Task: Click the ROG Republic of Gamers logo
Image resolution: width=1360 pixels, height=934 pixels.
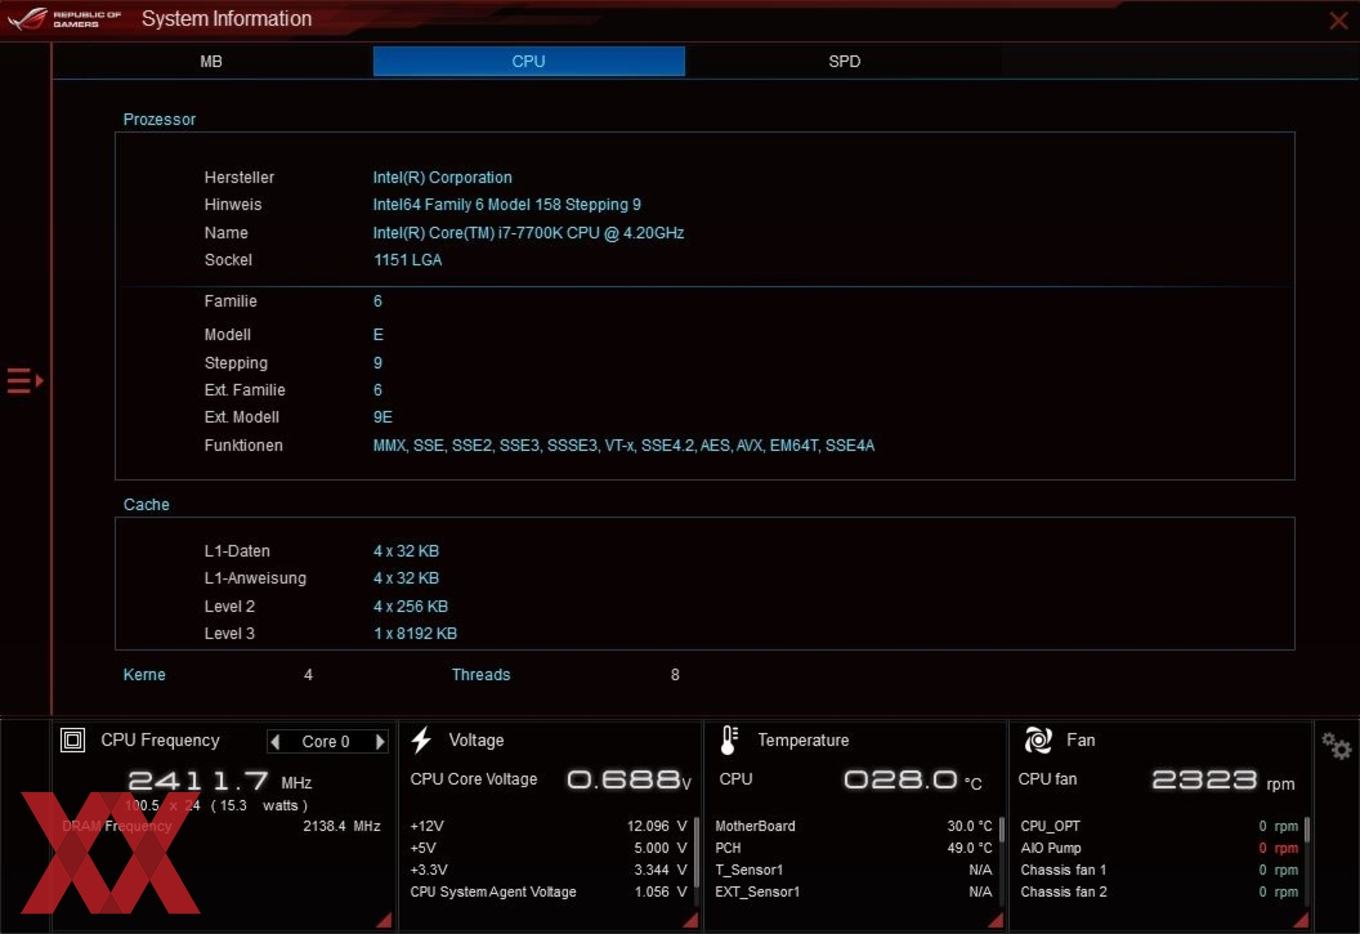Action: point(64,19)
